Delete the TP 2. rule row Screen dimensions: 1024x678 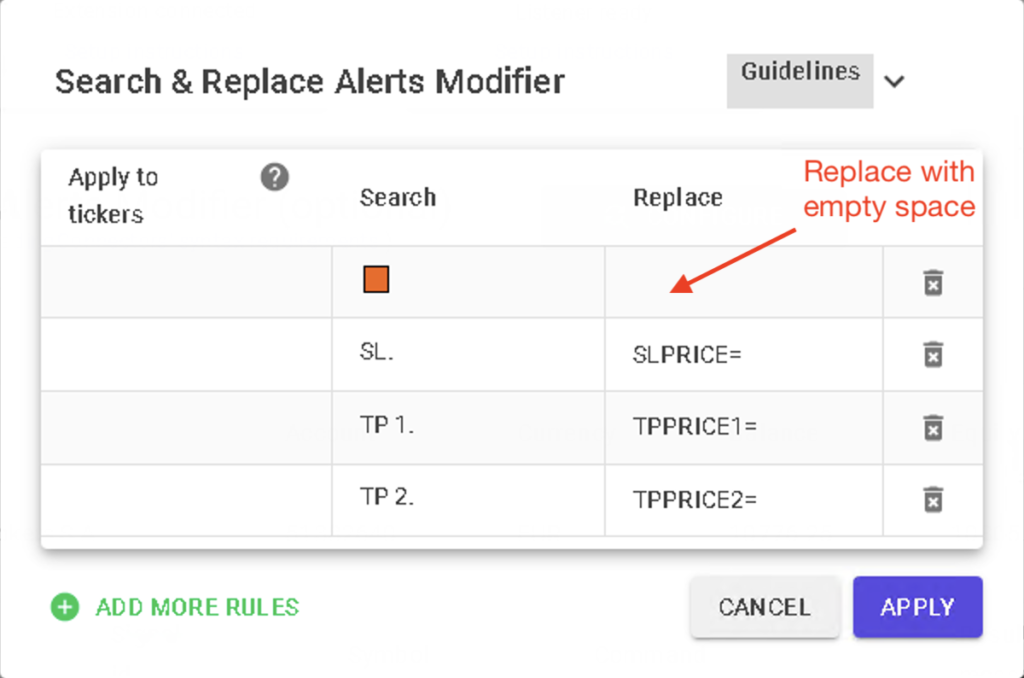[x=932, y=499]
